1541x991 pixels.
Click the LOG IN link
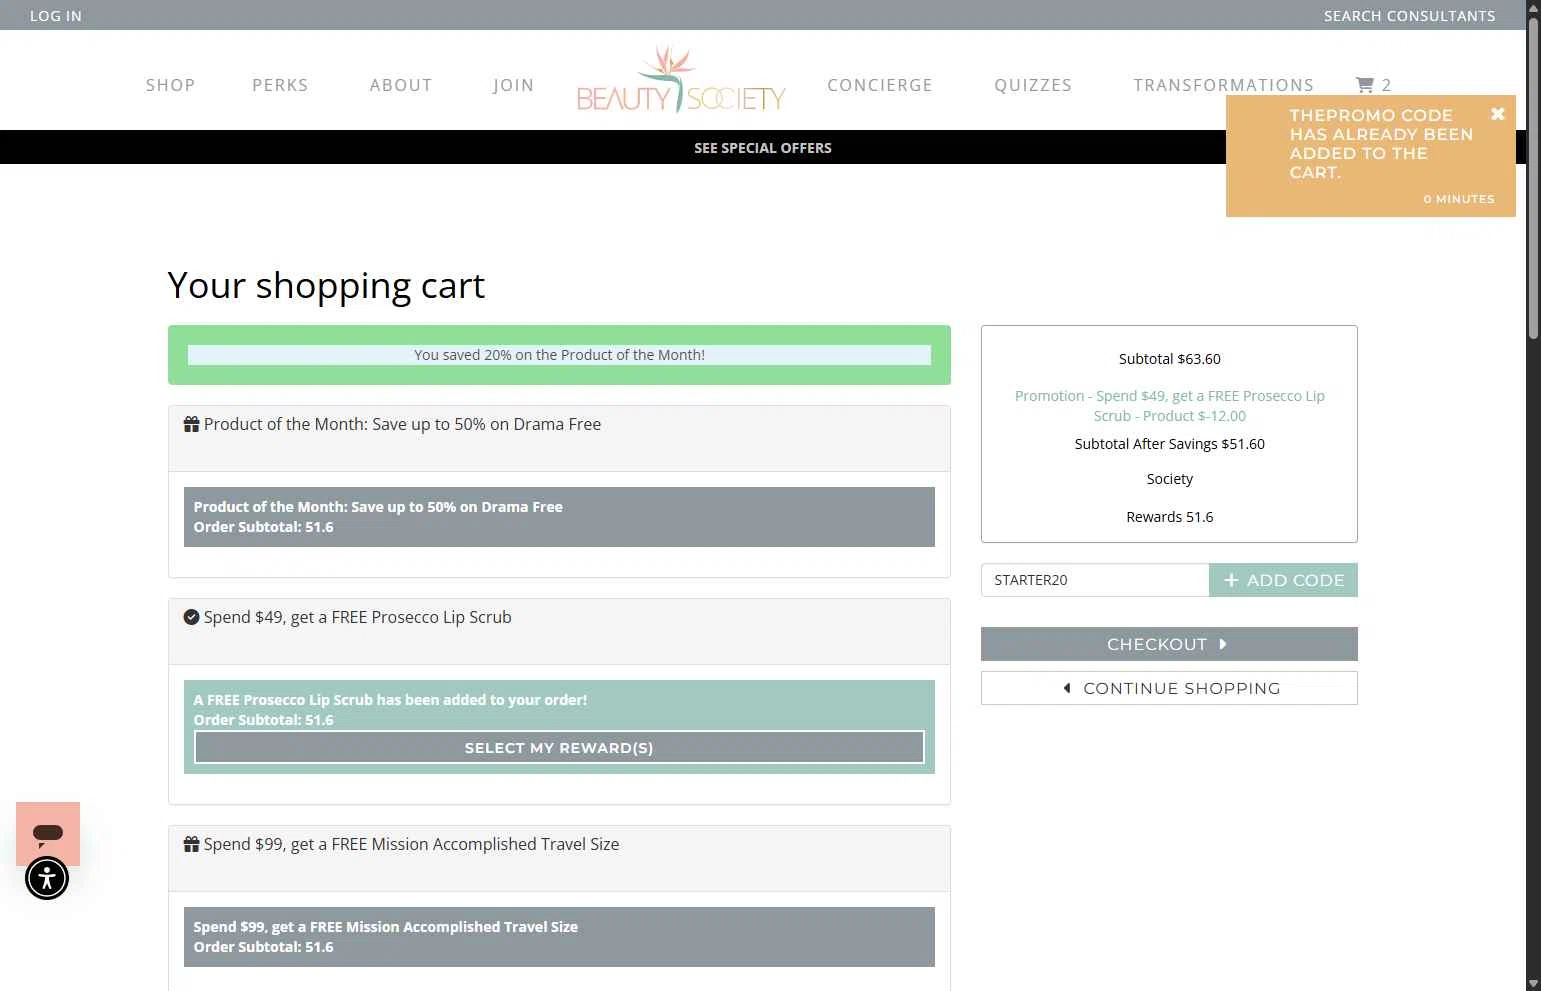[x=56, y=16]
